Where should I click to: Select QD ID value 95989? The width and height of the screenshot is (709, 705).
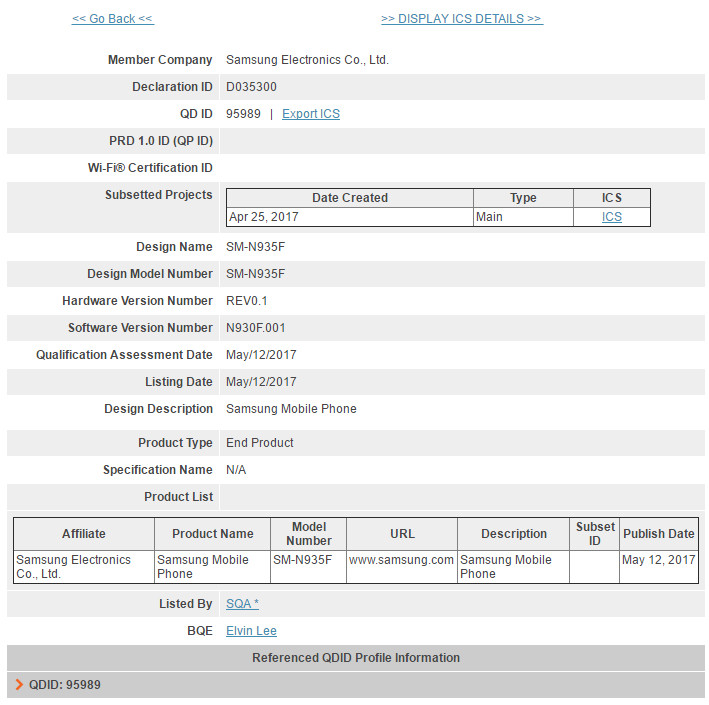[x=243, y=114]
